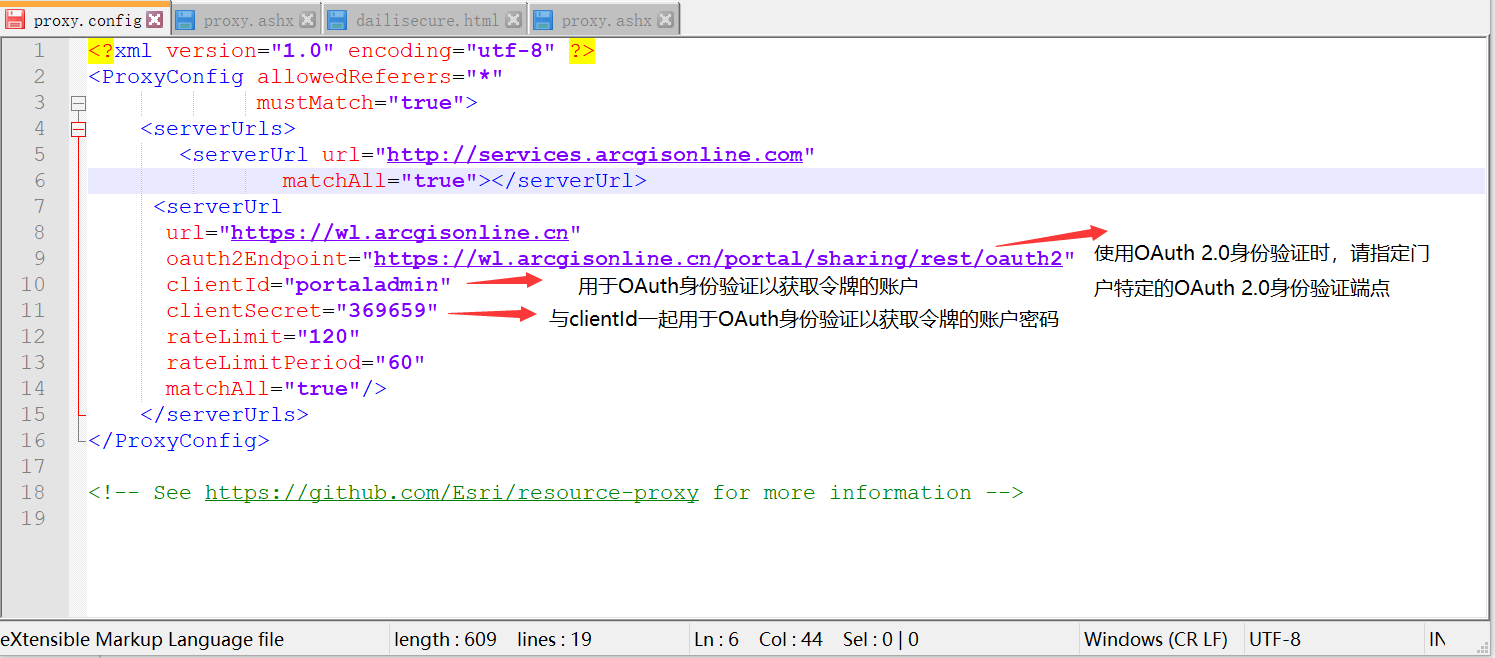
Task: Click 'lines : 19' in the status bar
Action: tap(554, 639)
